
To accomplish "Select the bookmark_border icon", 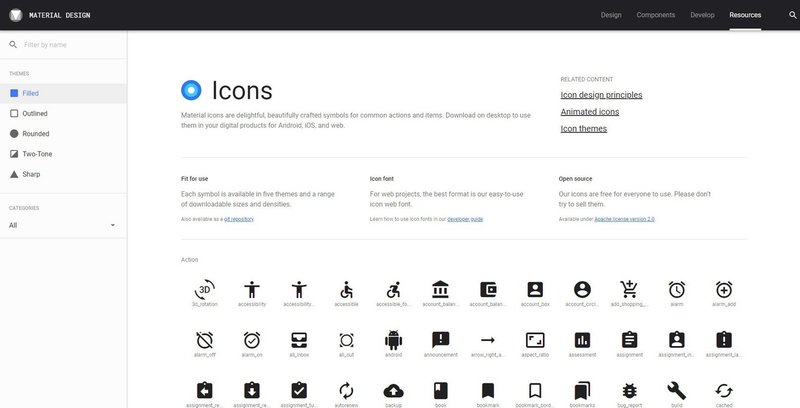I will 535,391.
